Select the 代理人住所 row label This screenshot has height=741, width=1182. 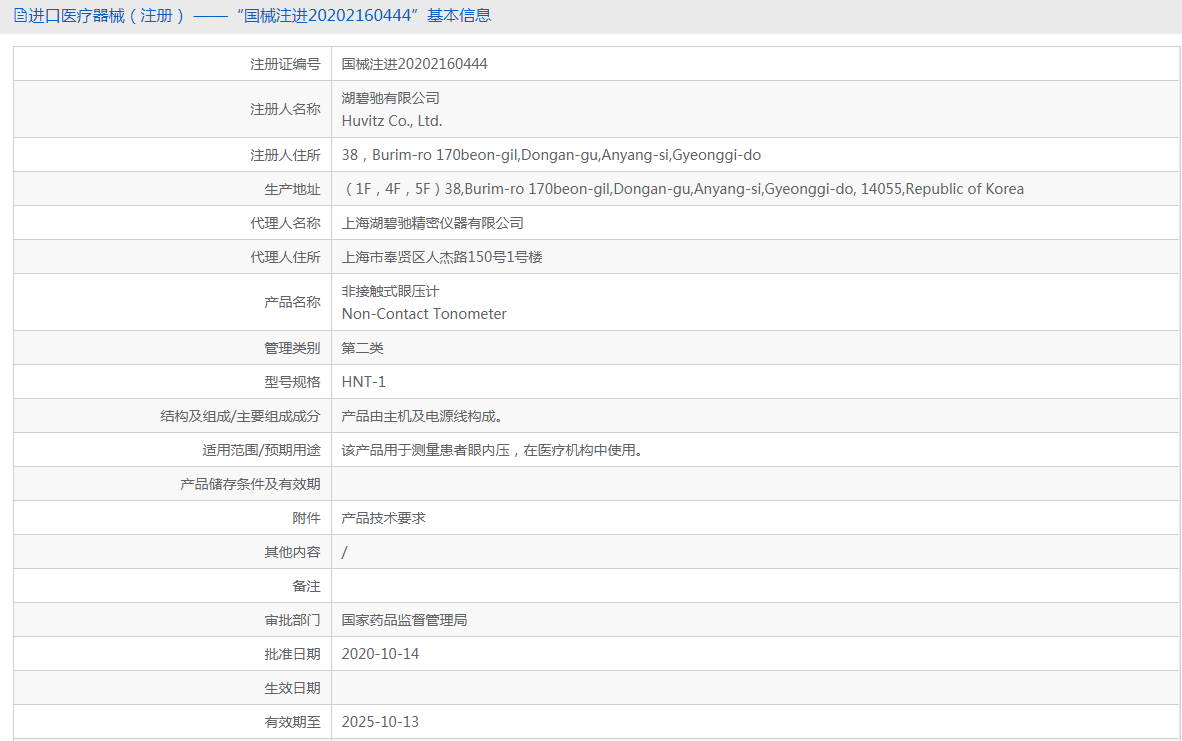285,257
